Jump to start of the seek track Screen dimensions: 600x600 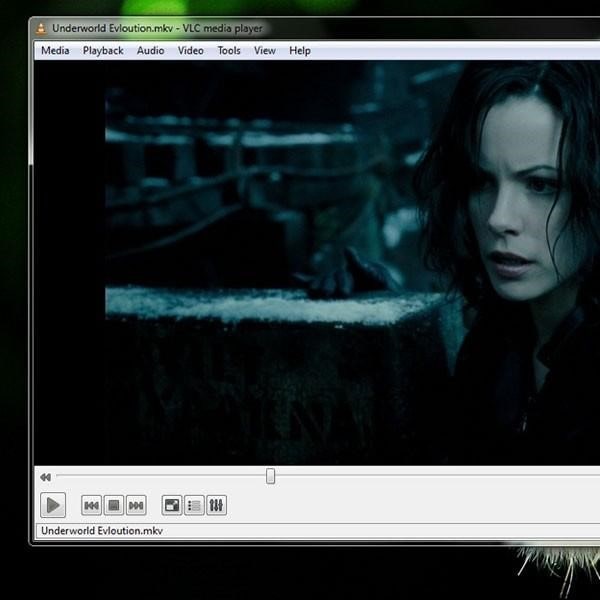(x=58, y=476)
